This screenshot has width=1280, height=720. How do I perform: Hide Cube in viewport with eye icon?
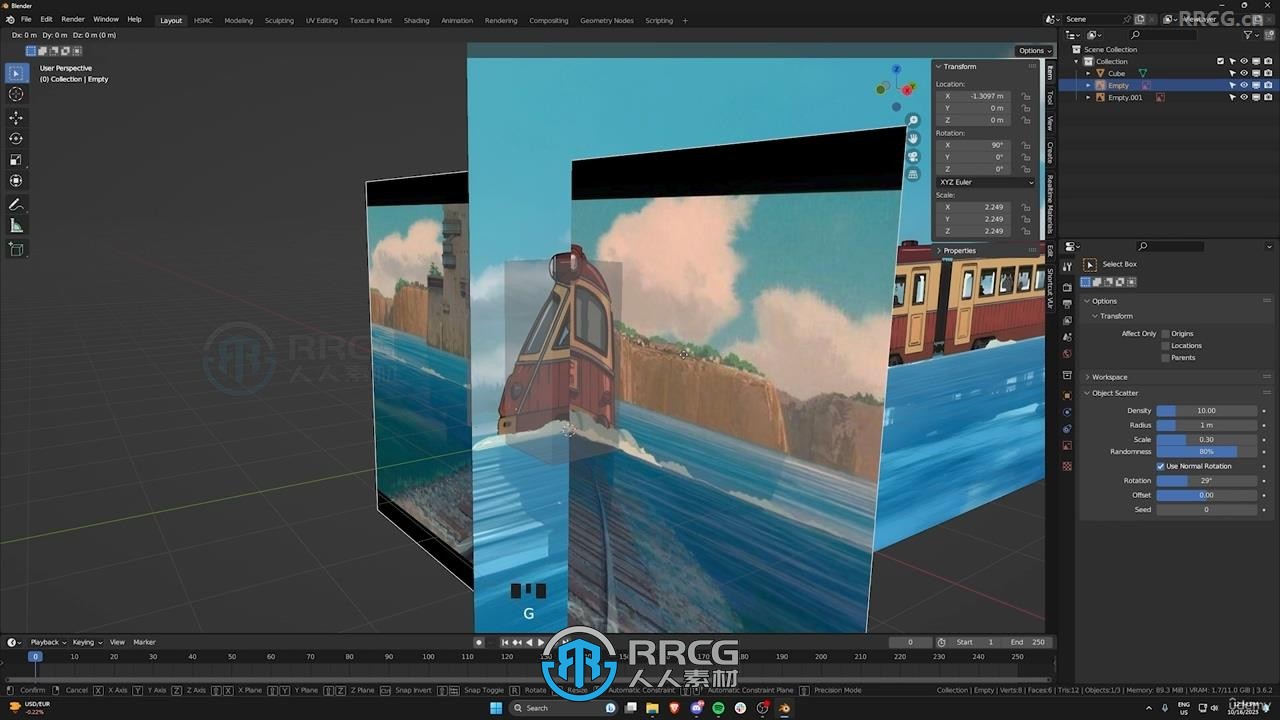click(x=1244, y=73)
